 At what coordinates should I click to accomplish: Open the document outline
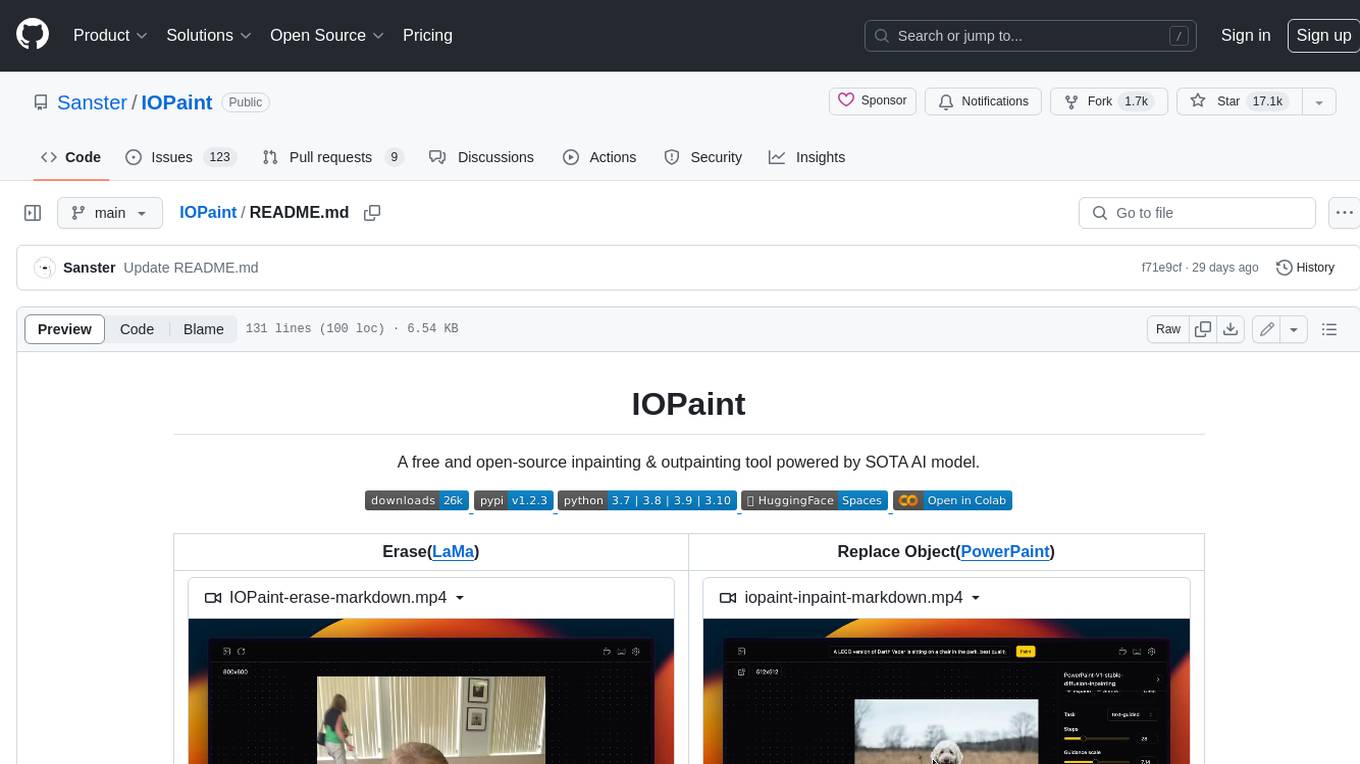coord(1329,329)
